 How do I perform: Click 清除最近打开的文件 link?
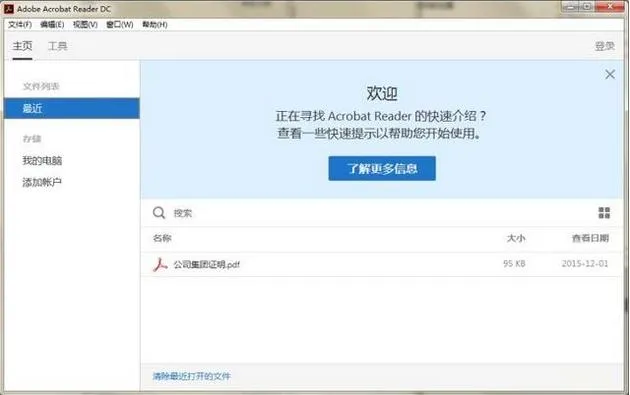(x=192, y=376)
